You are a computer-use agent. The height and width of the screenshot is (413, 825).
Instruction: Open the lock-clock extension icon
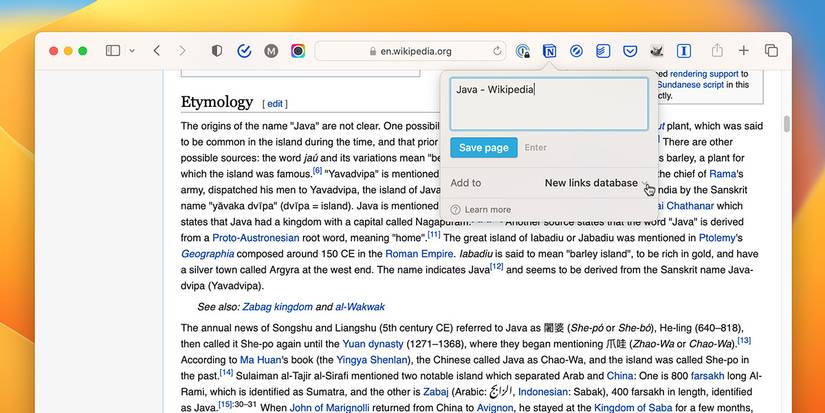tap(522, 51)
